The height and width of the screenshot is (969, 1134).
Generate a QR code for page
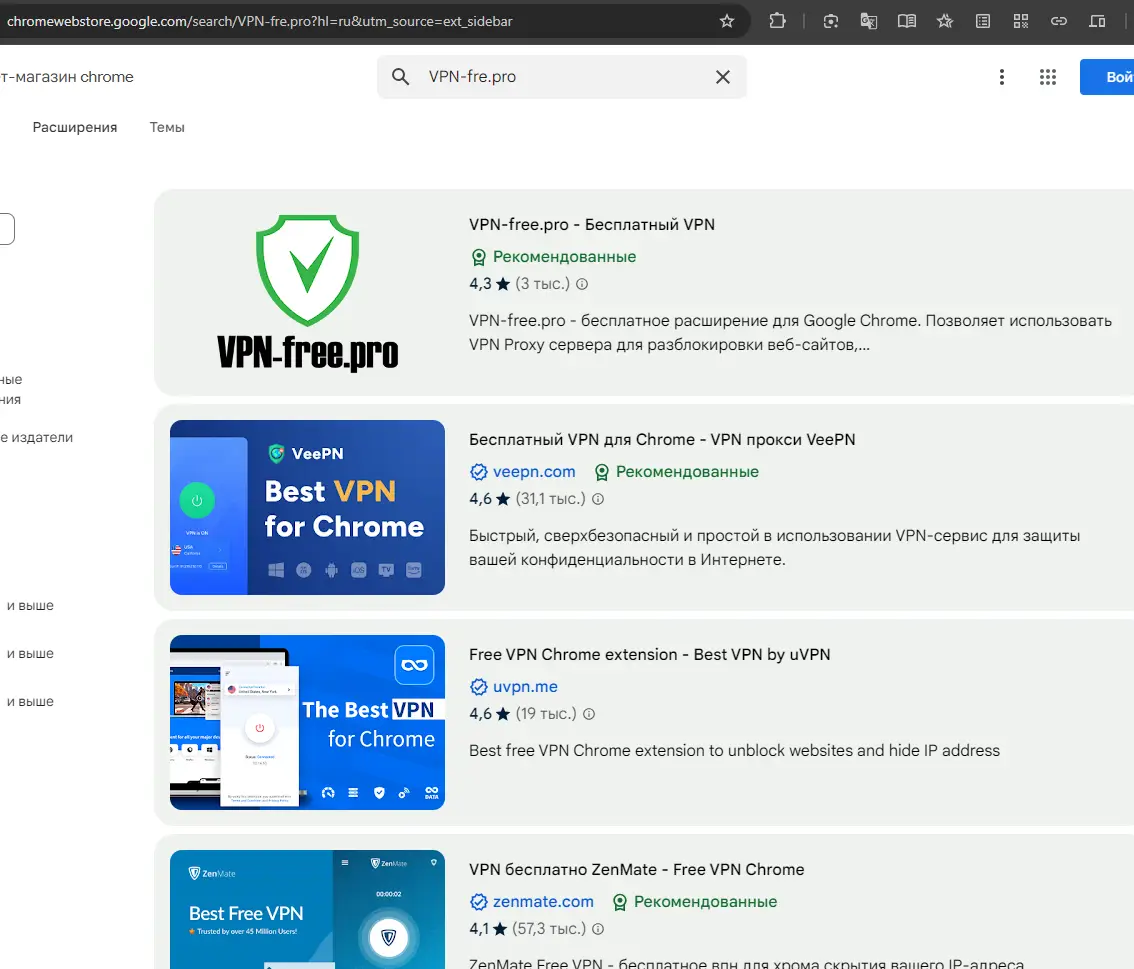pos(1020,21)
